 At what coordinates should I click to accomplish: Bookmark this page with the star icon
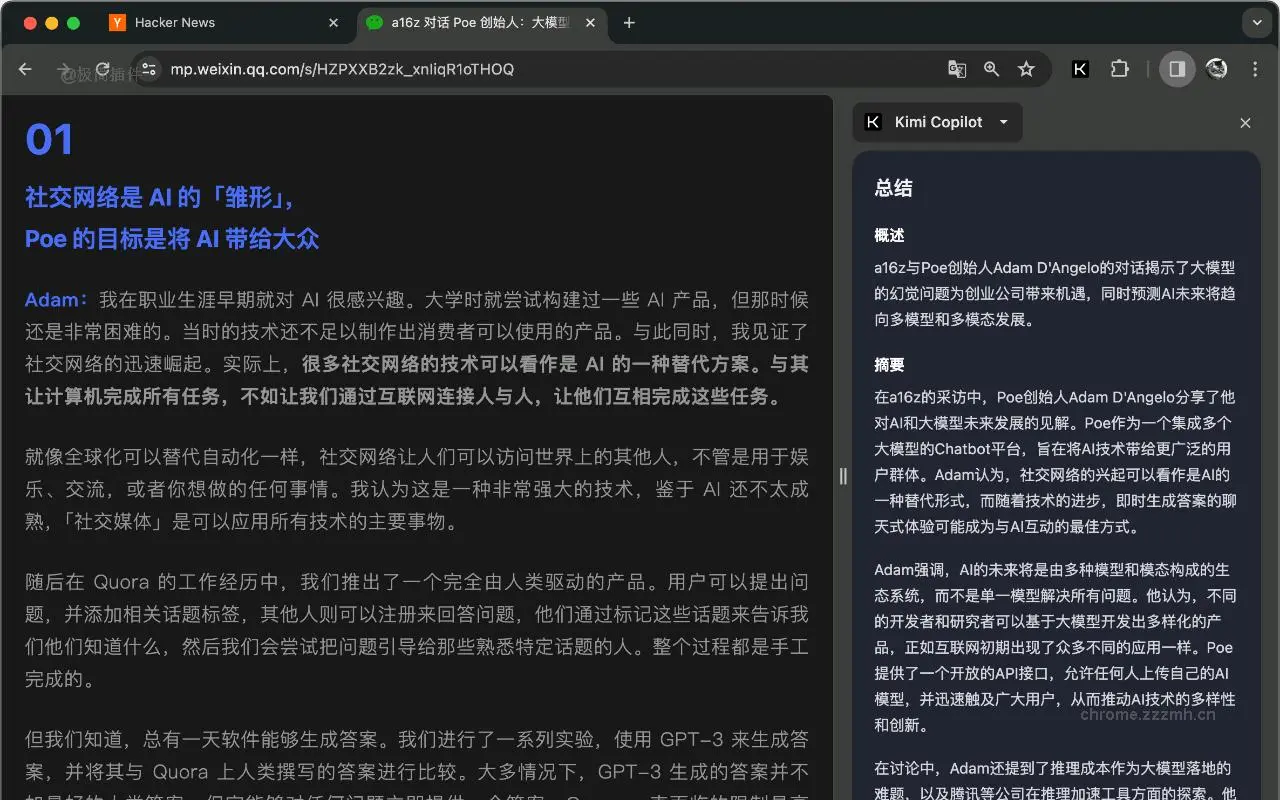pyautogui.click(x=1026, y=69)
